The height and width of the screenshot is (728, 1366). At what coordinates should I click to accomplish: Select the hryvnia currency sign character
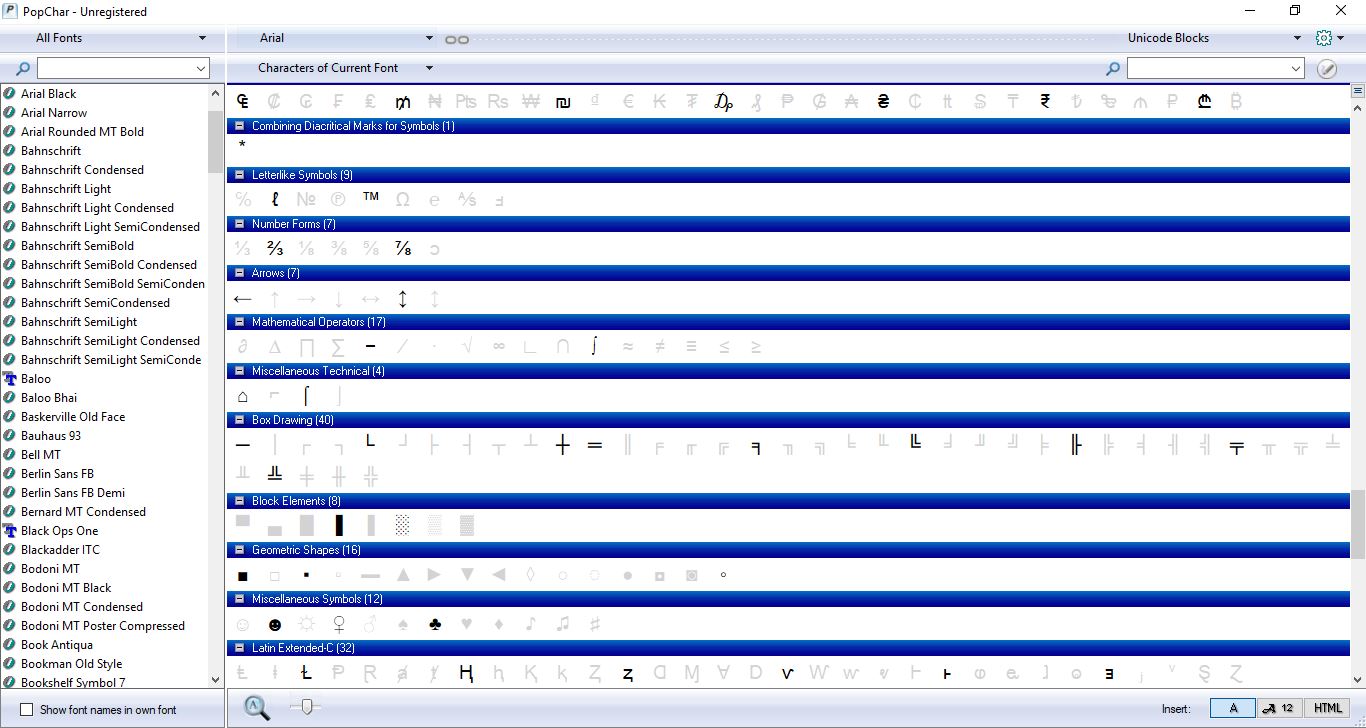tap(883, 101)
